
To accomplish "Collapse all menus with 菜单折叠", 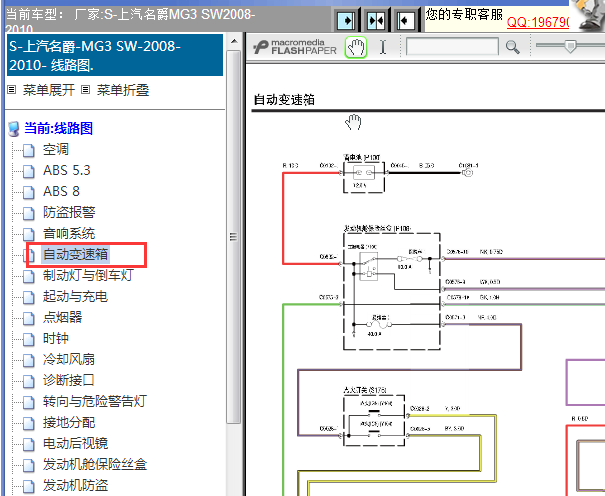I will pyautogui.click(x=123, y=90).
